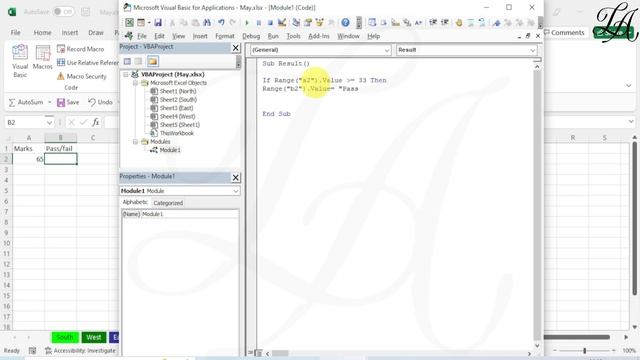
Task: Click Record Macro in Excel ribbon
Action: 80,49
